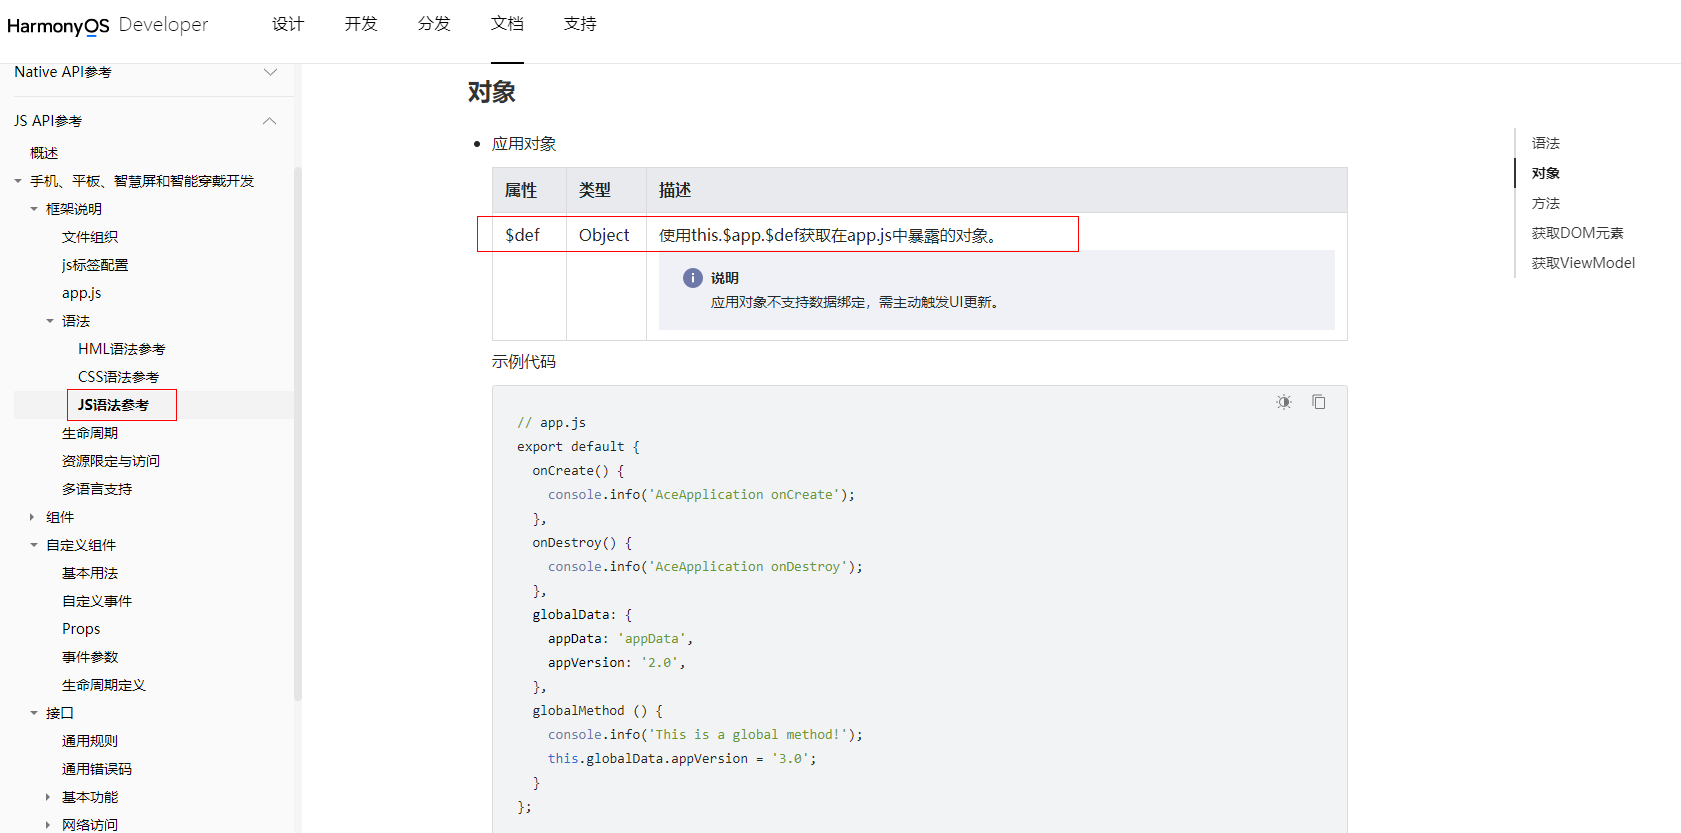Screen dimensions: 1681x833
Task: Open 基本用法 under 自定义组件
Action: (90, 573)
